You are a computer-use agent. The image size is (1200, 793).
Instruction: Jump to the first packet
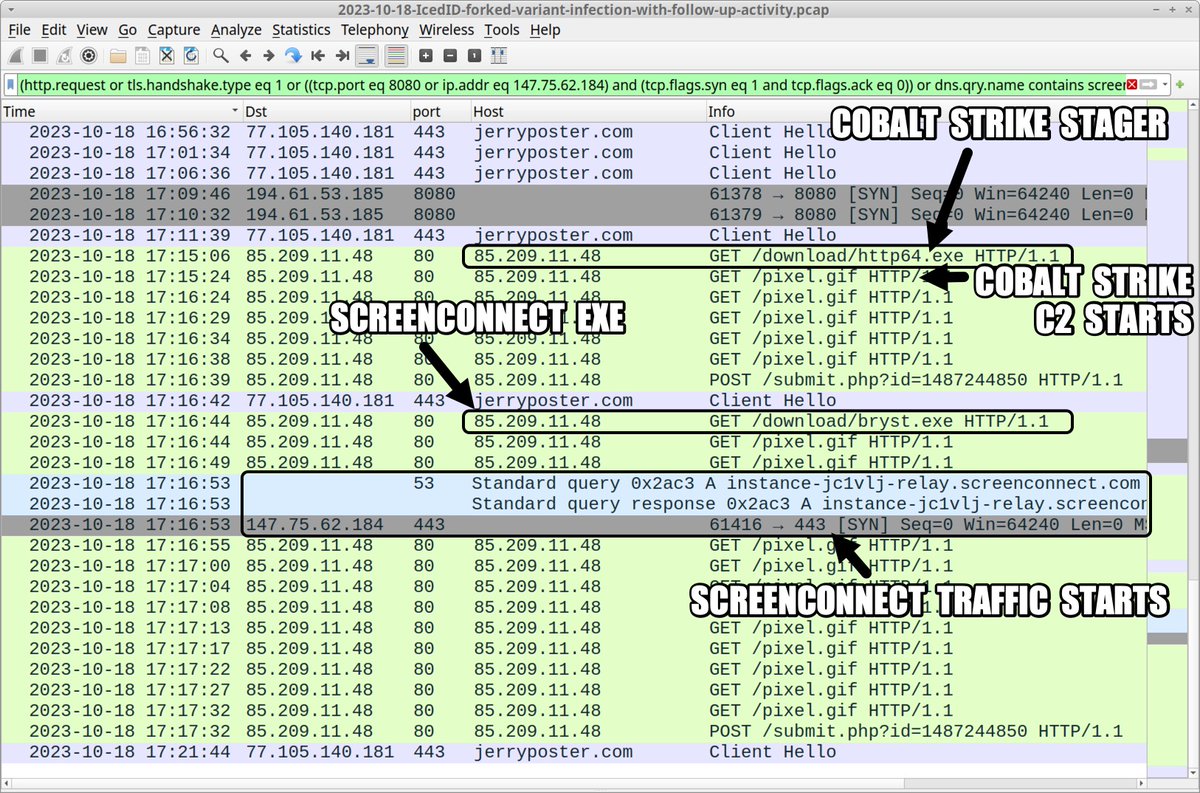(x=317, y=56)
